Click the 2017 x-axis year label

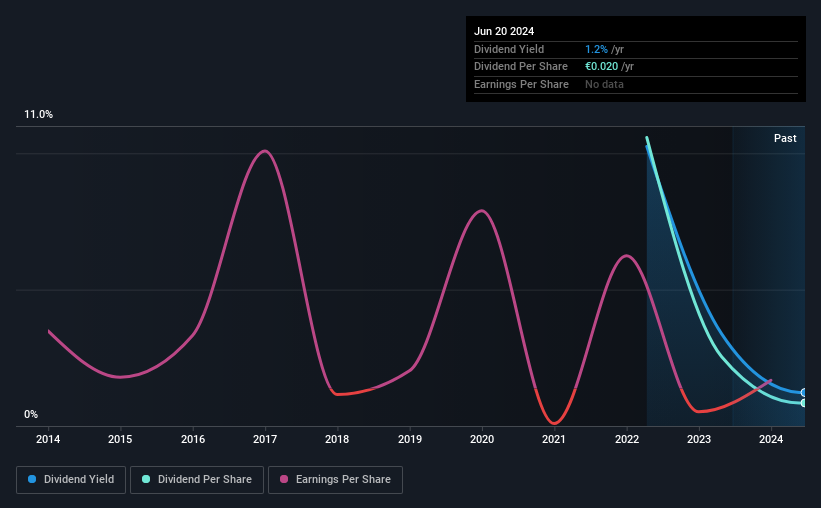pos(265,439)
